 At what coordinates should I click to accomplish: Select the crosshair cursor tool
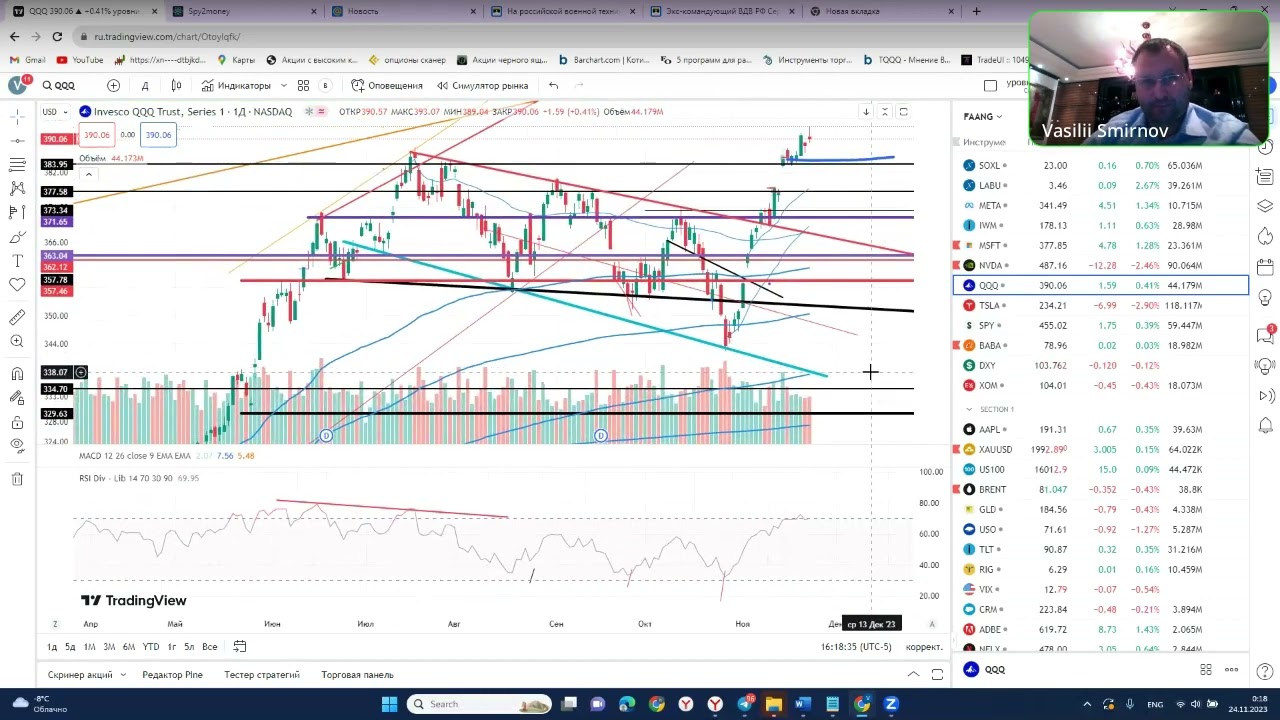pyautogui.click(x=17, y=116)
